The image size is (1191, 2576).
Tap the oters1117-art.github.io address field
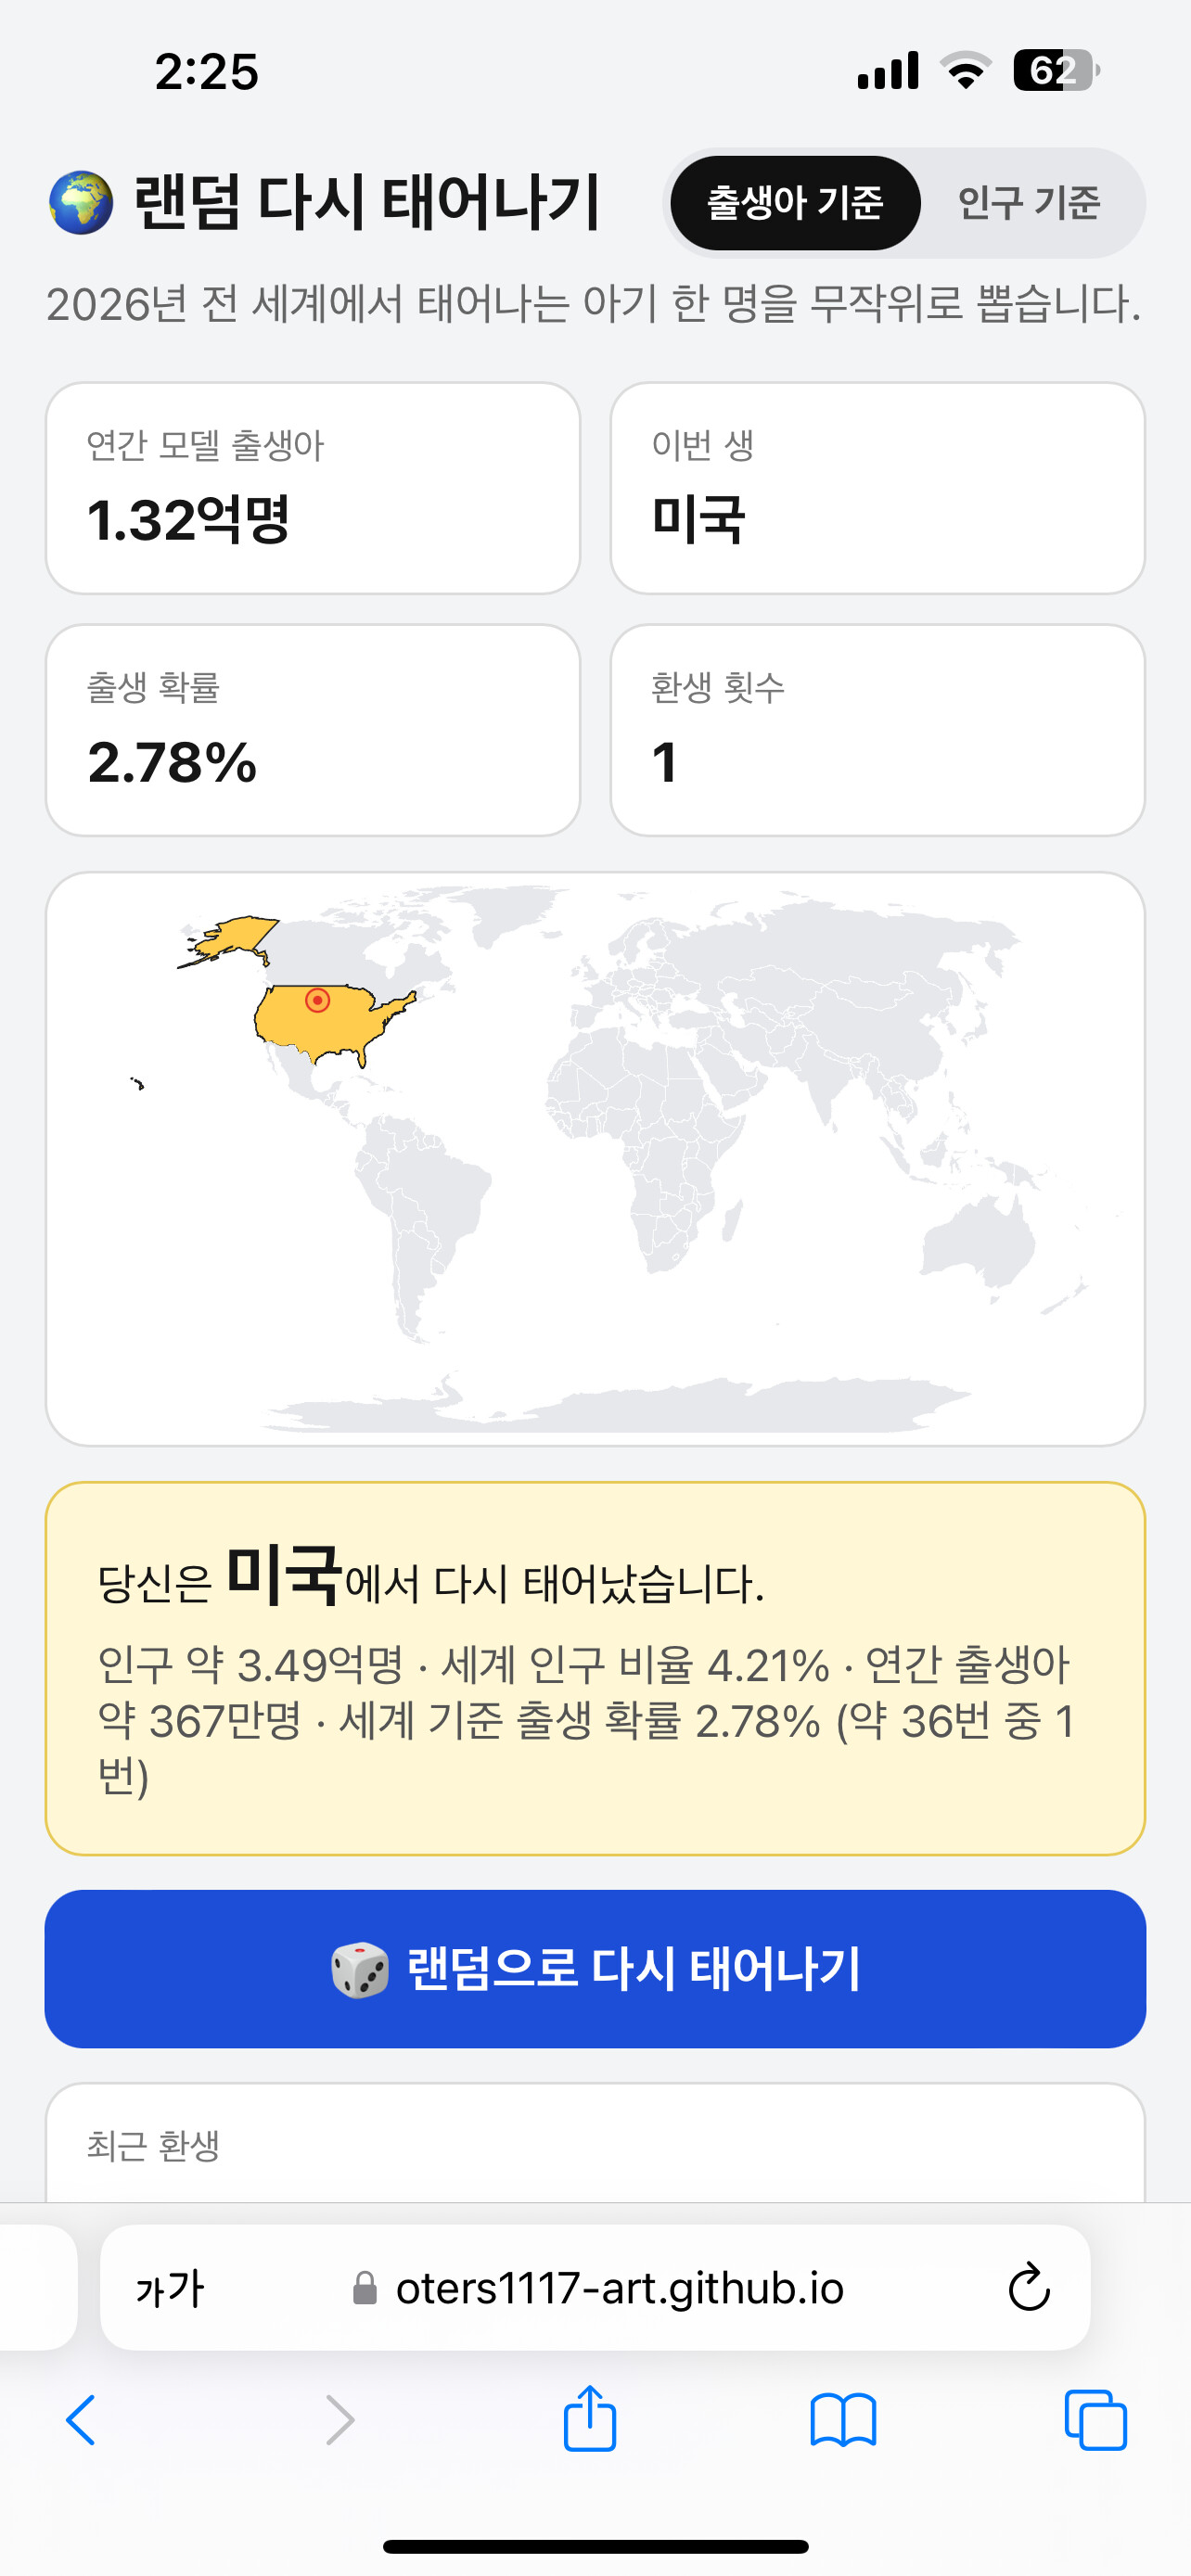pyautogui.click(x=596, y=2288)
